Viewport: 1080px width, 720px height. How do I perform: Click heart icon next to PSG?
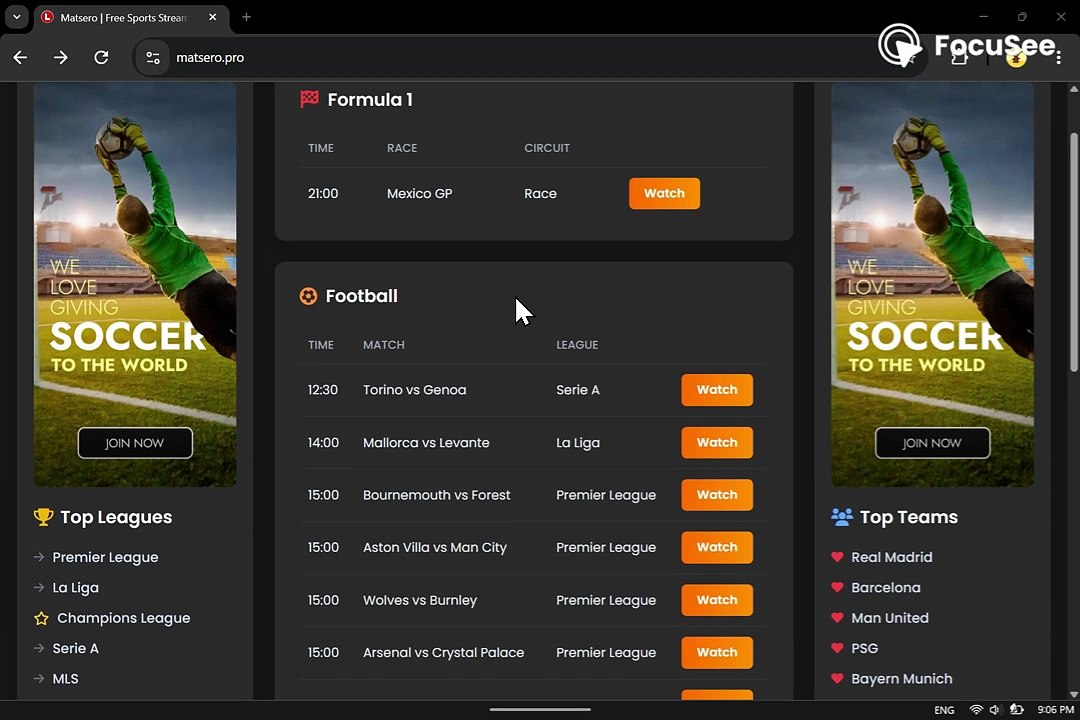click(x=838, y=648)
